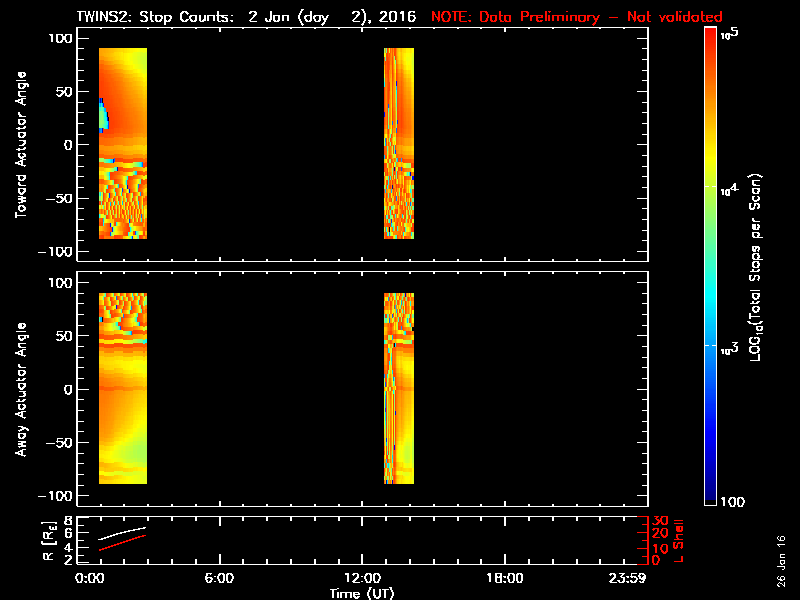The image size is (800, 600).
Task: Click the 0:00 time axis label
Action: pyautogui.click(x=90, y=578)
